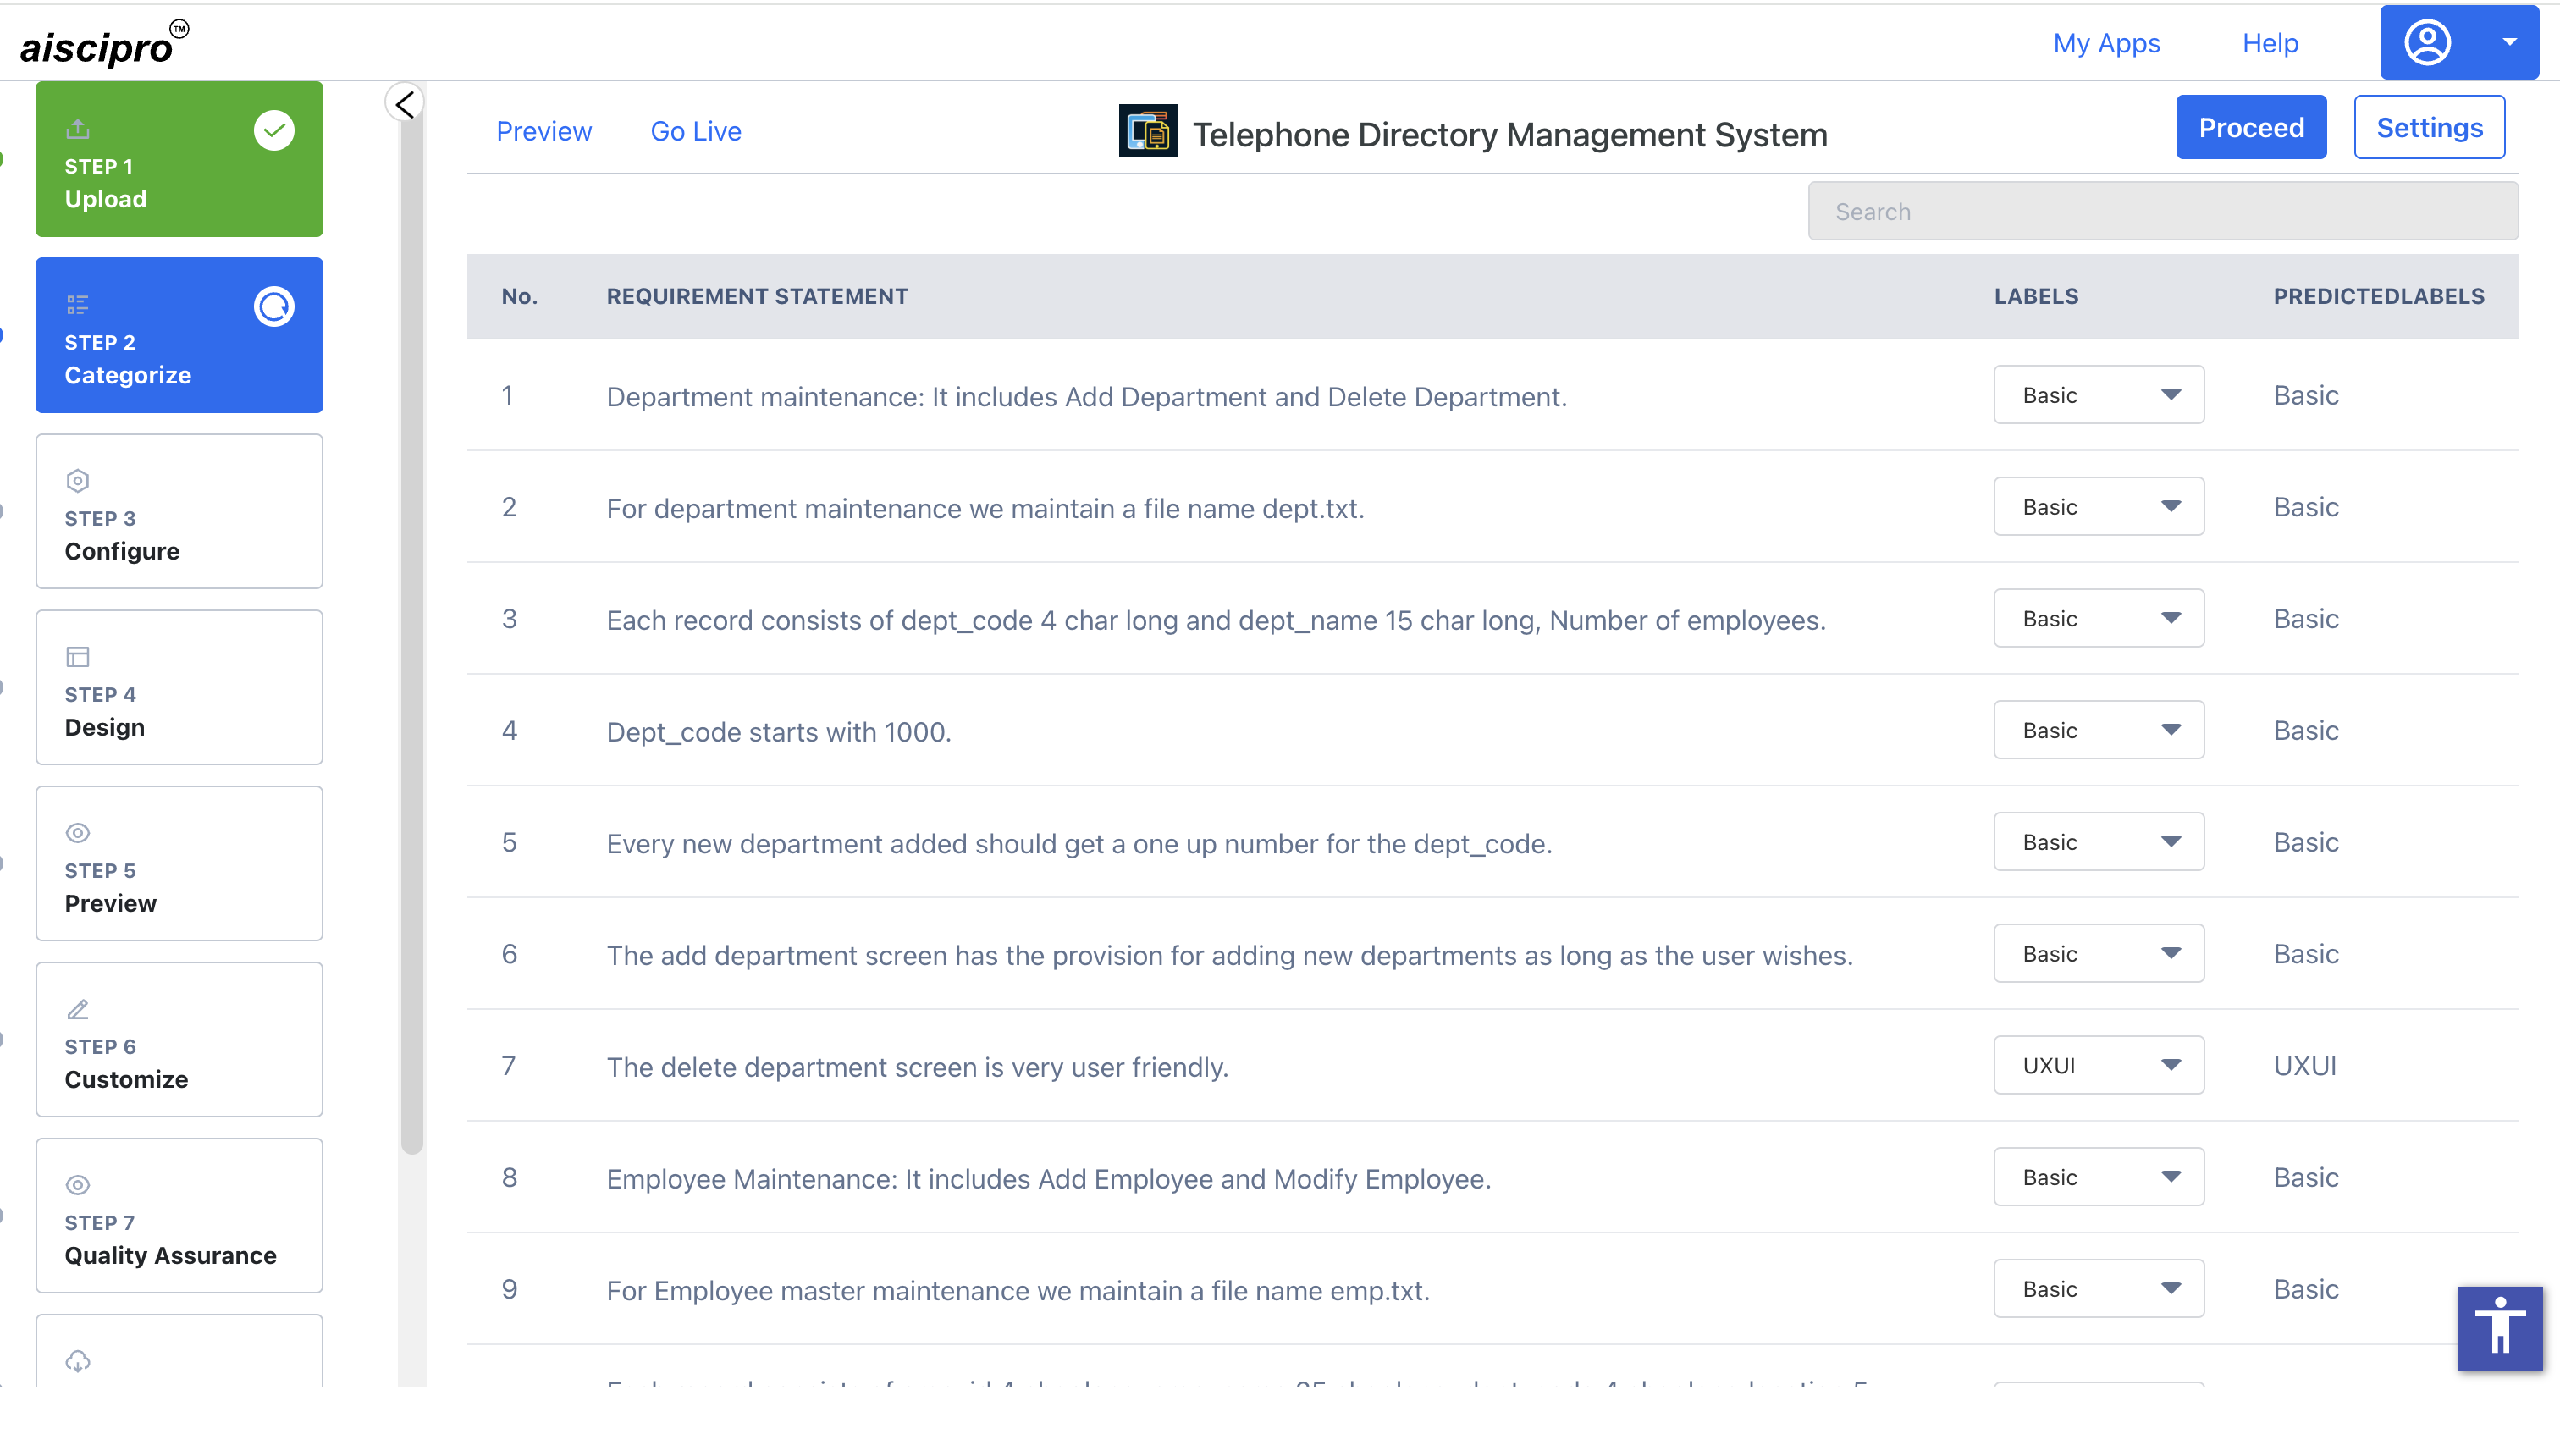Select the 'add department screen' statement in row 6
2560x1456 pixels.
(1229, 956)
